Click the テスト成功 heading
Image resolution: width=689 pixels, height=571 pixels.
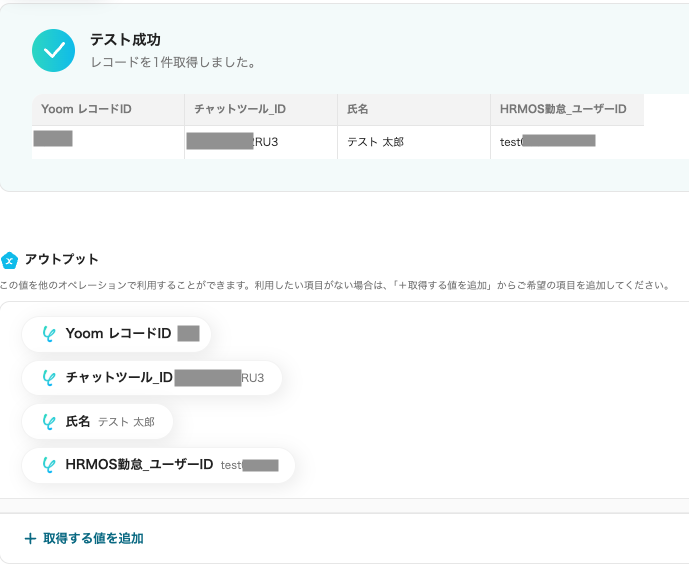125,40
